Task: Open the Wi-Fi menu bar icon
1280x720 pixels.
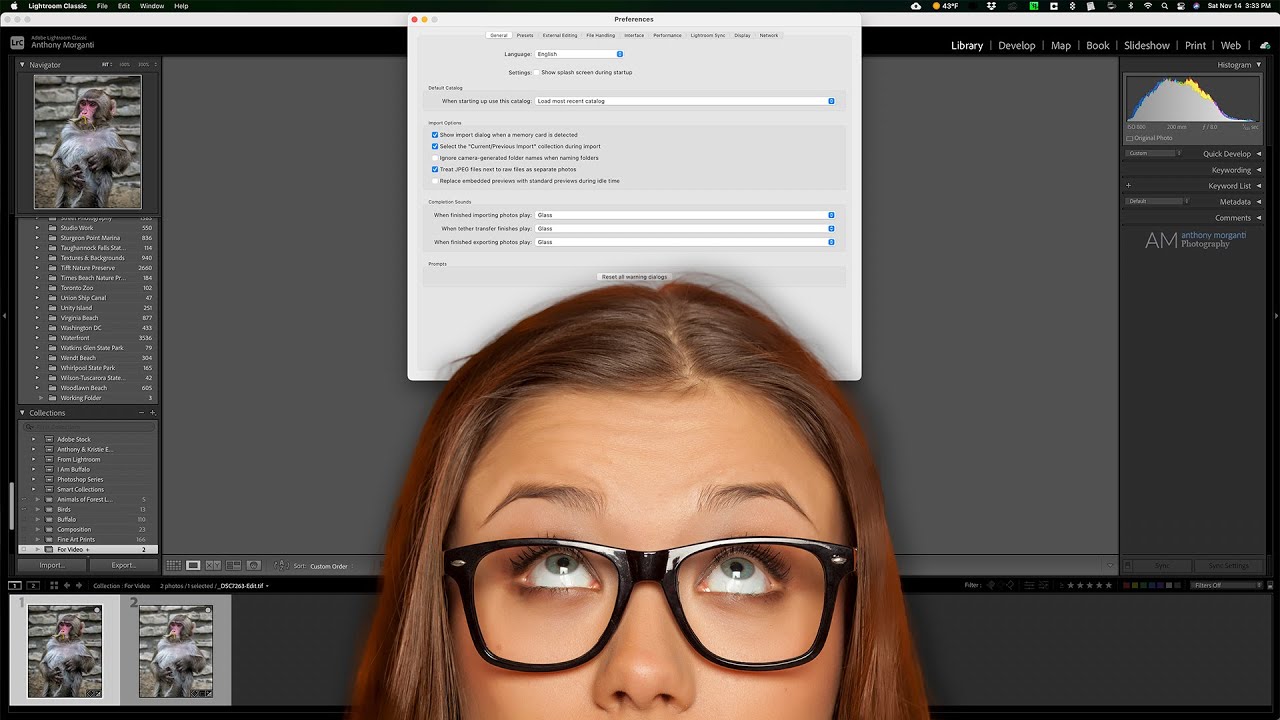Action: pos(1148,6)
